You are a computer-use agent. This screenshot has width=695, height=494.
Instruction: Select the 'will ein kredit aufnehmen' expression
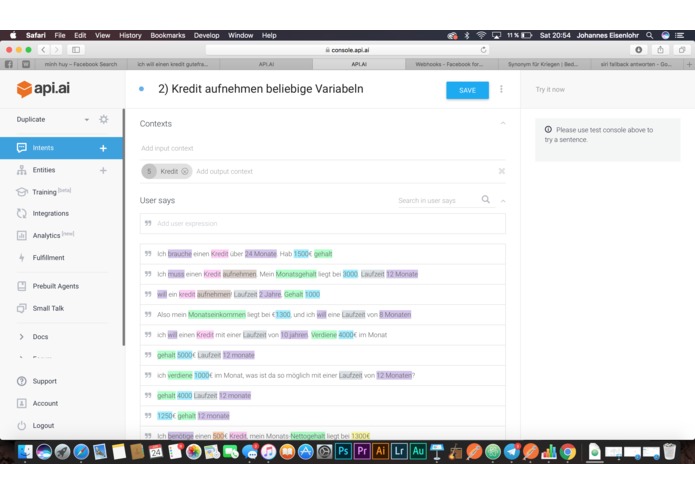tap(322, 294)
